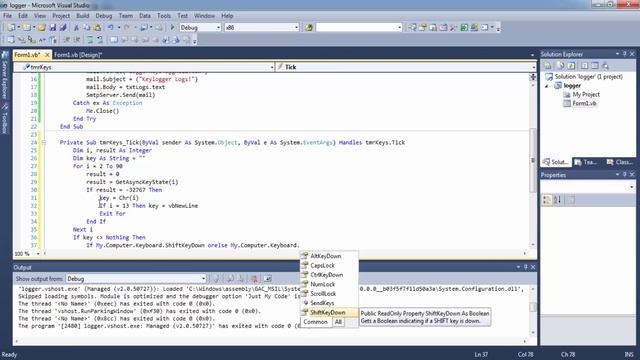Click Show All Files in Solution Explorer
640x360 pixels.
tap(560, 65)
